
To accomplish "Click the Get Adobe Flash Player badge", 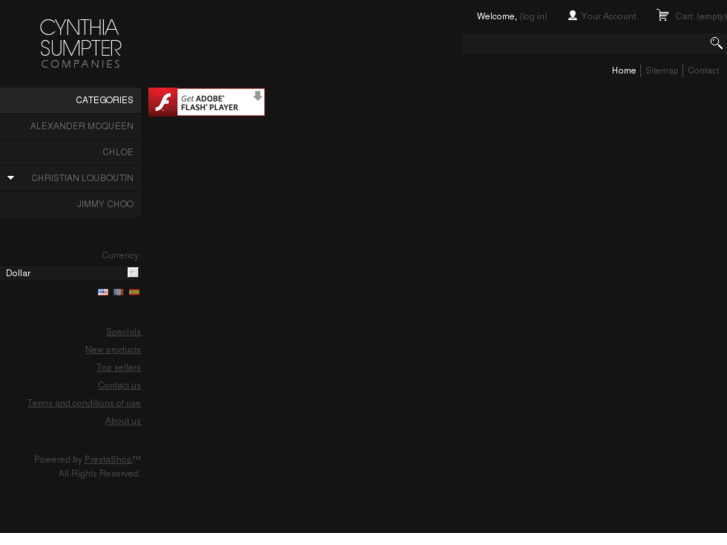I will (207, 102).
